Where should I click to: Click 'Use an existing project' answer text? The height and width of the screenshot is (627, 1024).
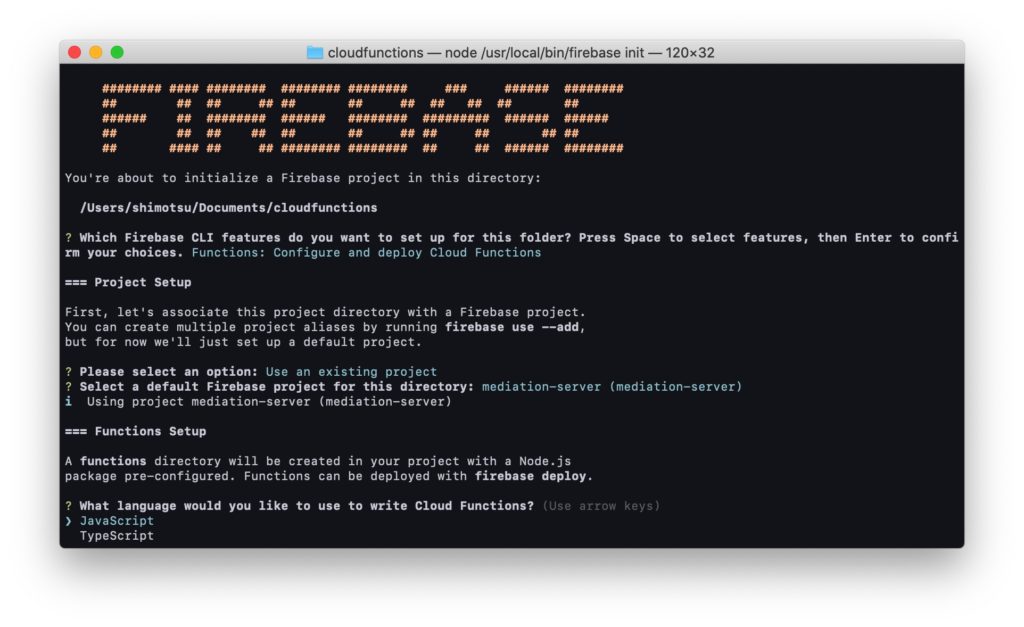pyautogui.click(x=351, y=372)
